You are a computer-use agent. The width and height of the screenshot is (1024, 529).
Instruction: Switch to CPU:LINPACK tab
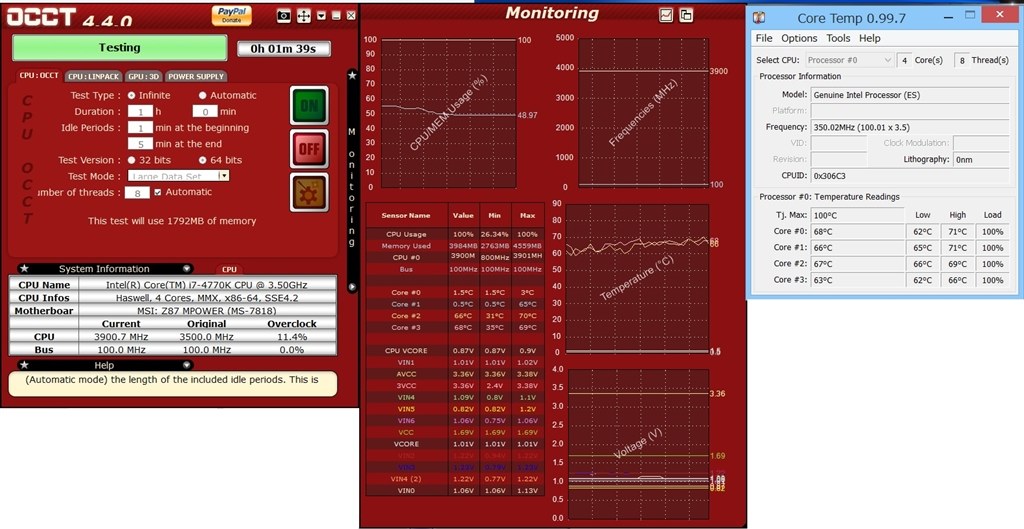(94, 76)
